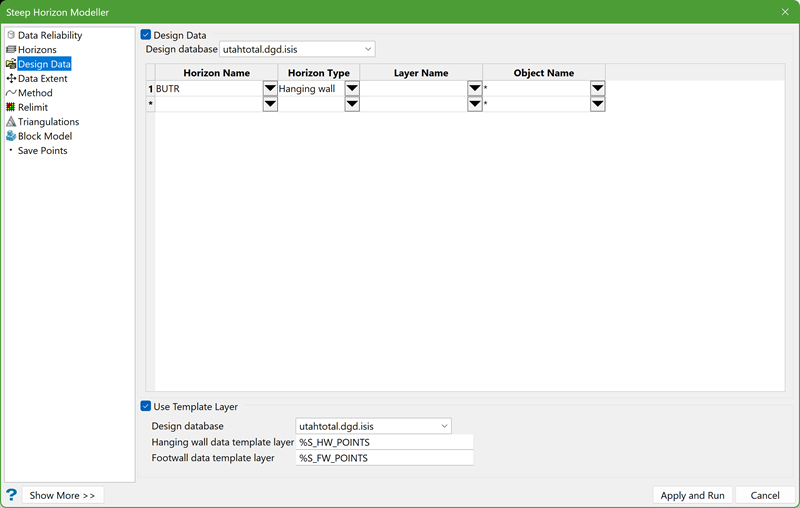Click the Triangulations triangle icon
Viewport: 800px width, 508px height.
pyautogui.click(x=11, y=122)
